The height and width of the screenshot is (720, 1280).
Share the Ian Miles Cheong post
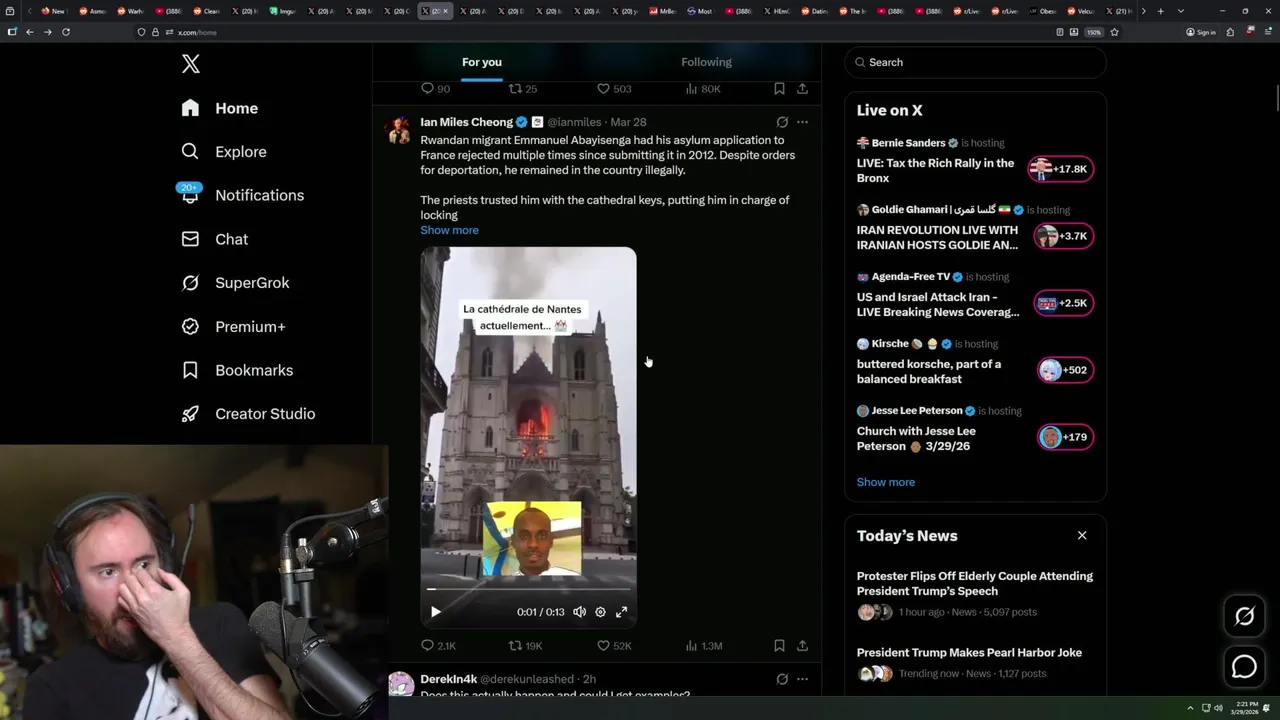click(802, 646)
